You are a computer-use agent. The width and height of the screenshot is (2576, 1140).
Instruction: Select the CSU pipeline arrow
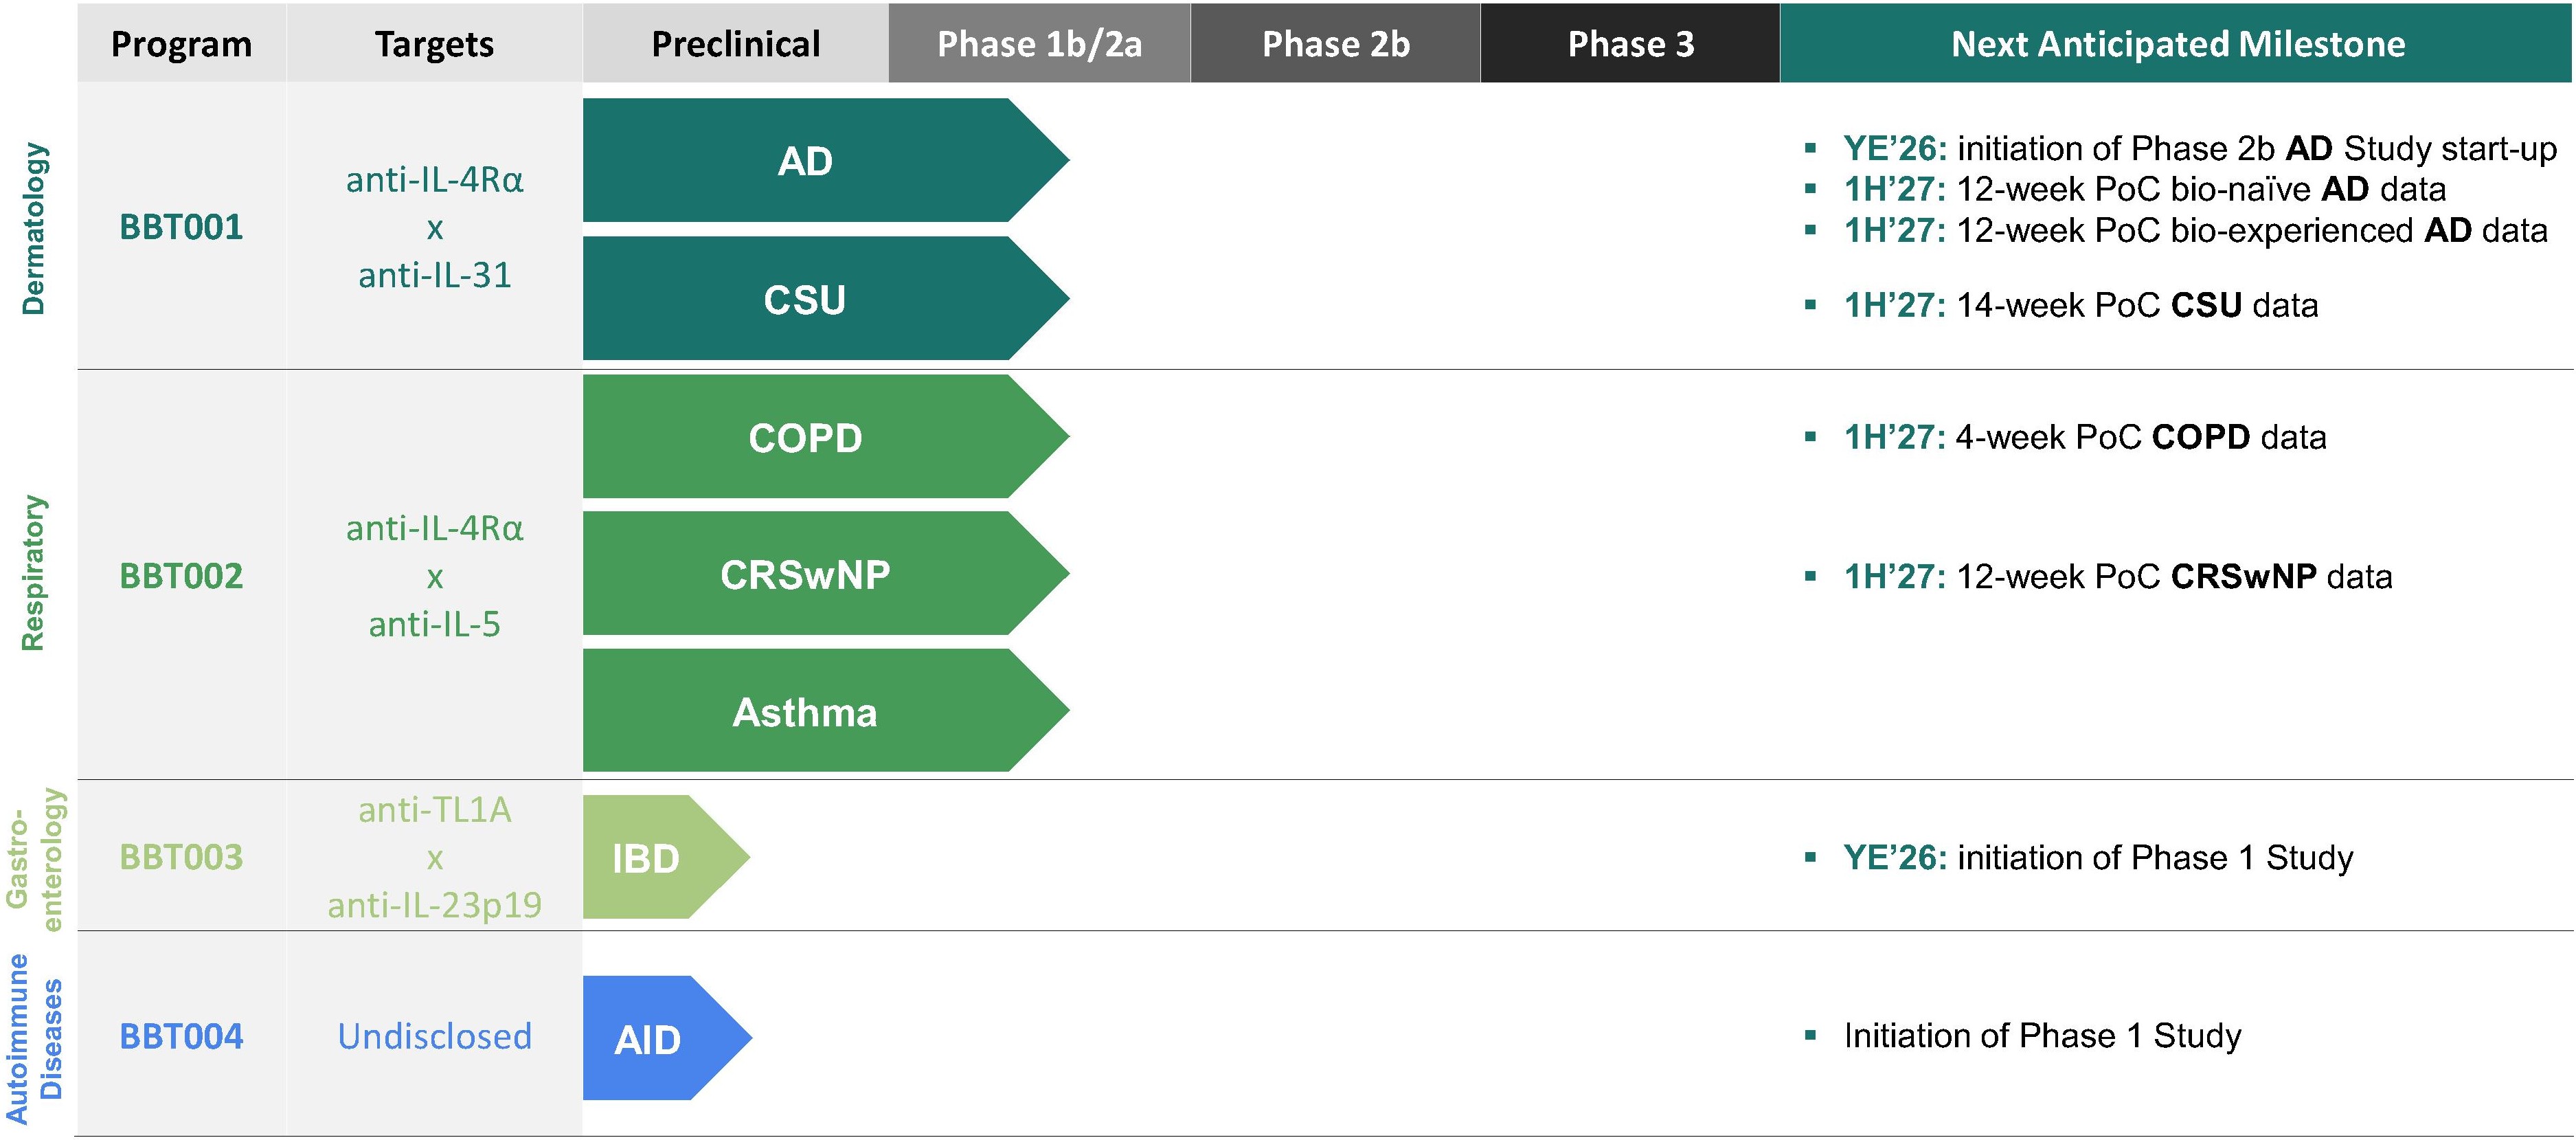tap(825, 298)
